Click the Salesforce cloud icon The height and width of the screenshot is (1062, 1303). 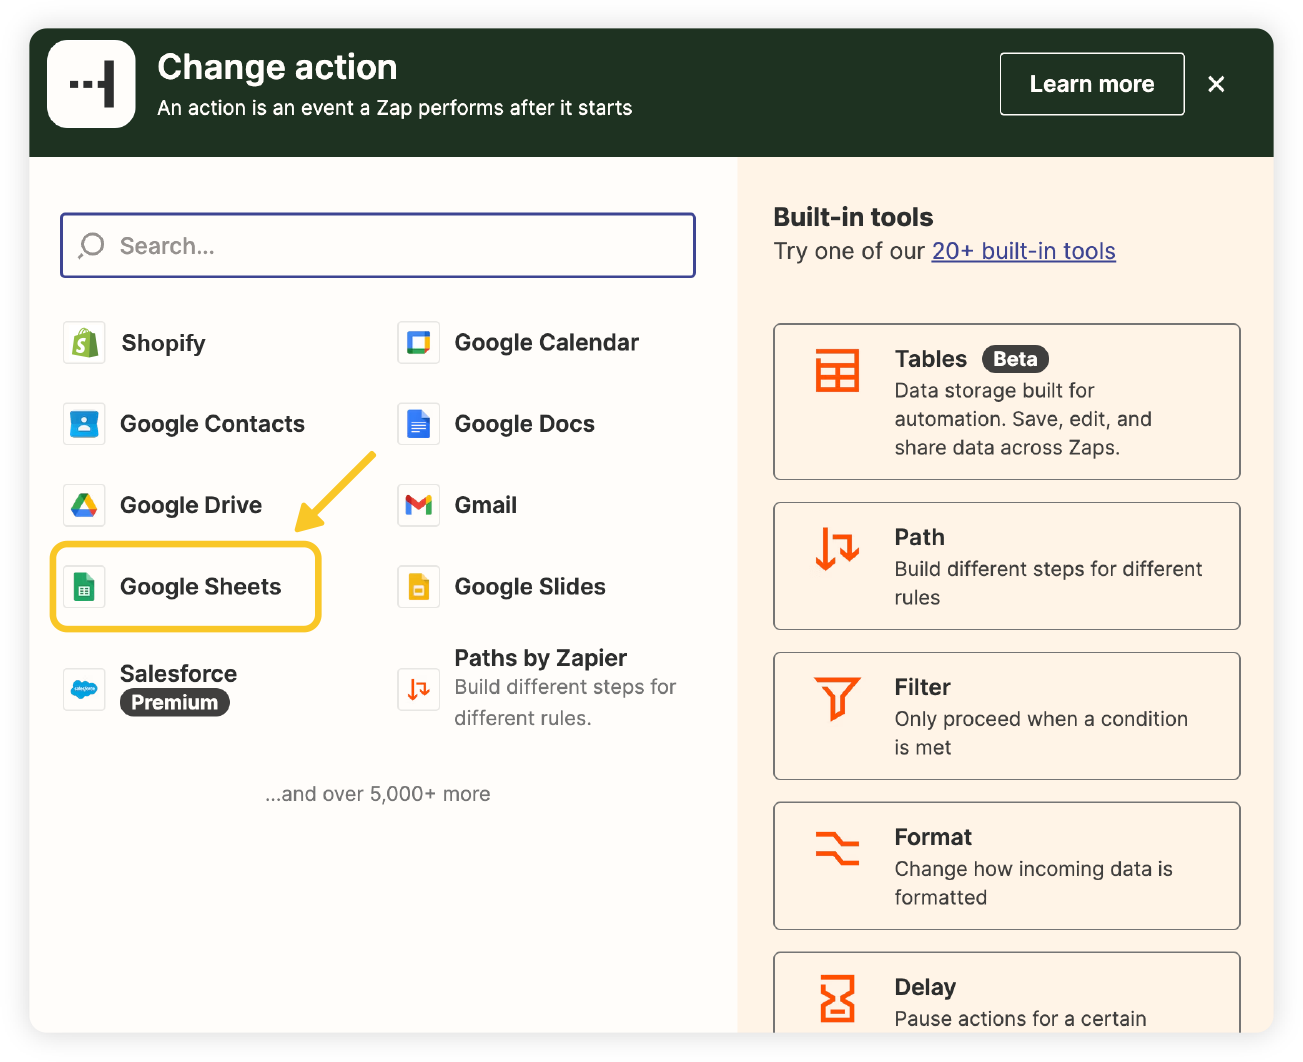point(85,689)
